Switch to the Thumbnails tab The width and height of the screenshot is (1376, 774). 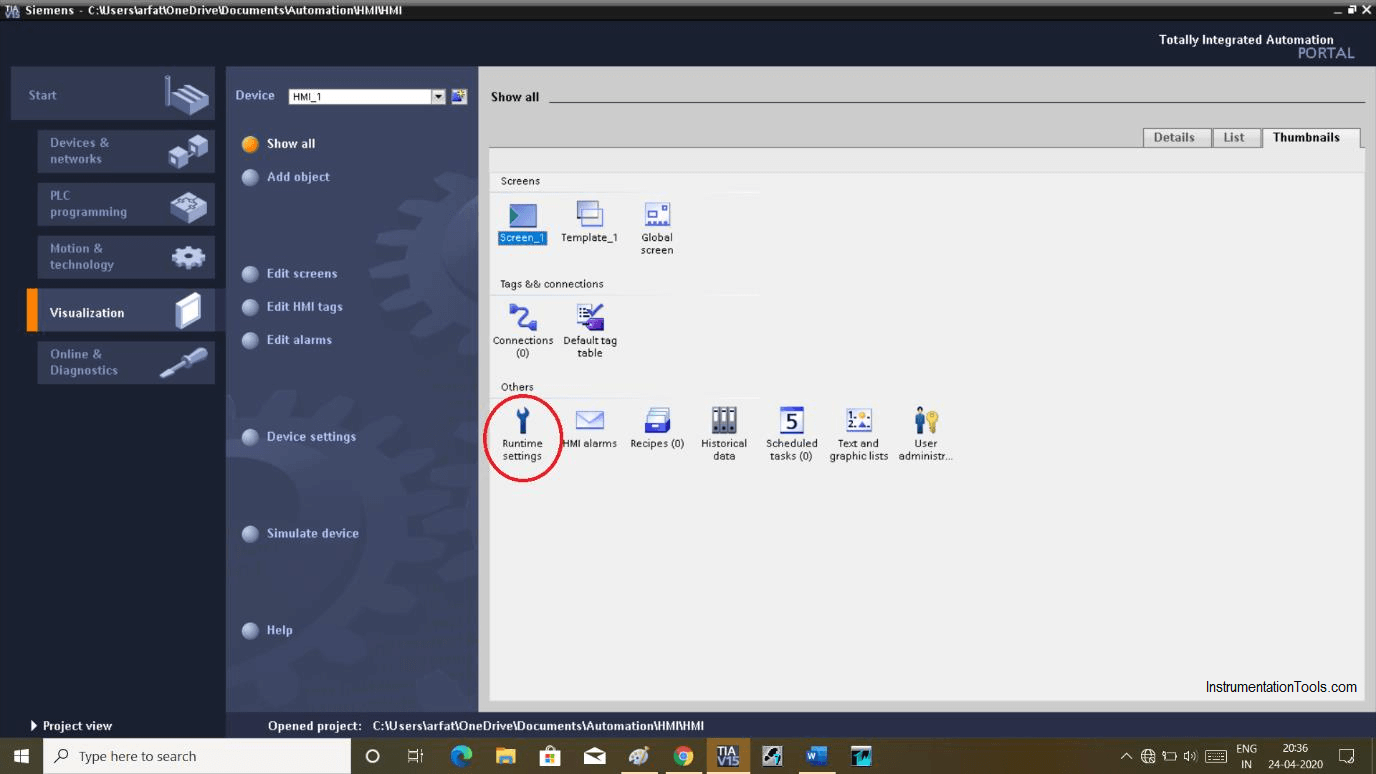[x=1309, y=138]
